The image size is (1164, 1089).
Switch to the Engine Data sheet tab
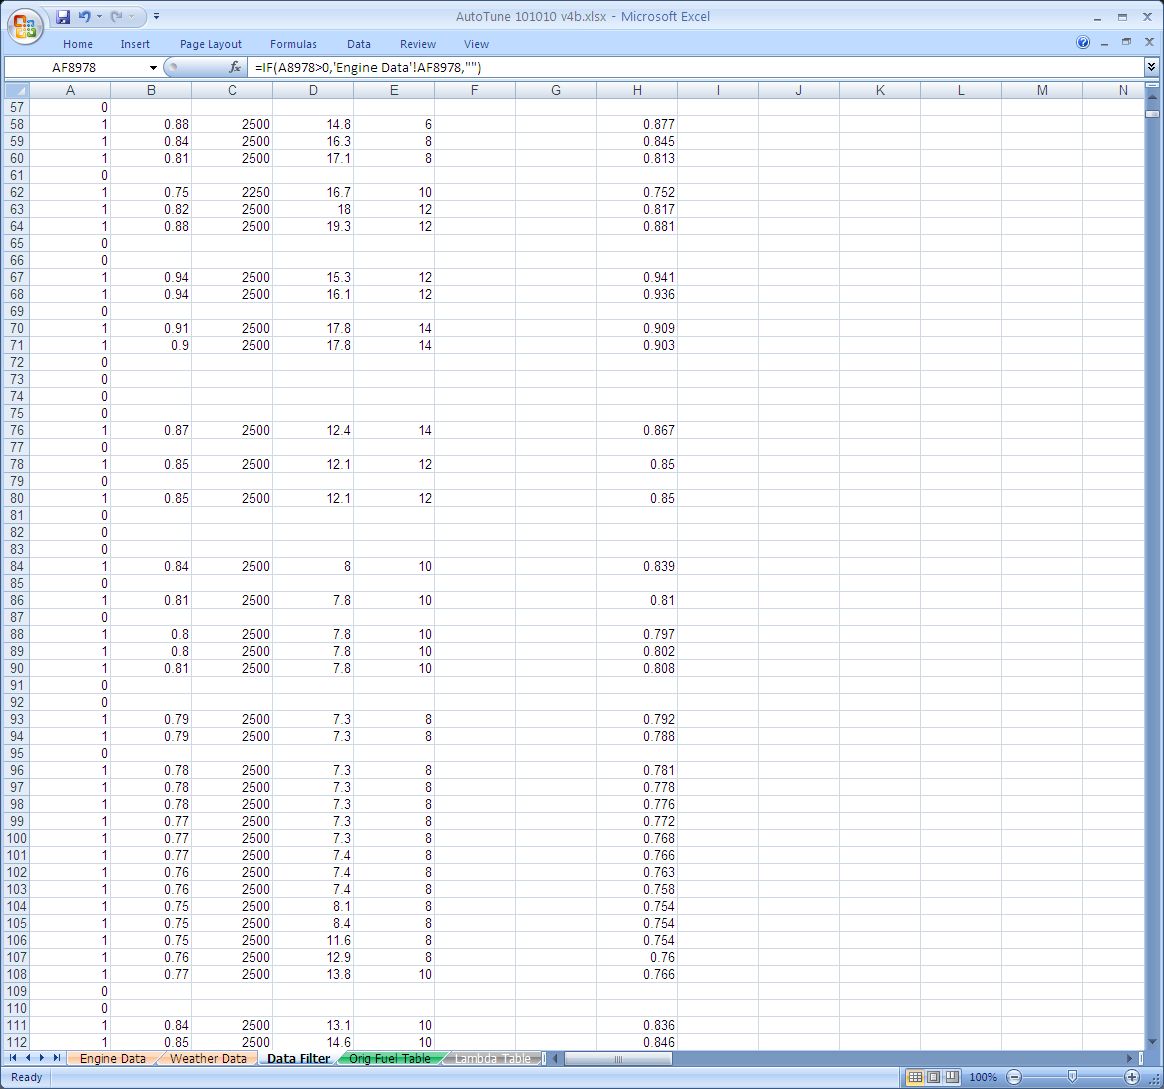coord(112,1058)
